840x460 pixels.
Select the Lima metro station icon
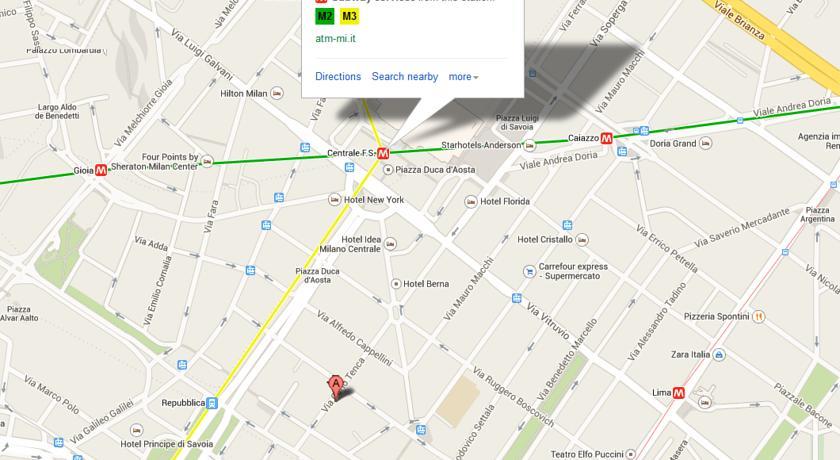coord(679,393)
